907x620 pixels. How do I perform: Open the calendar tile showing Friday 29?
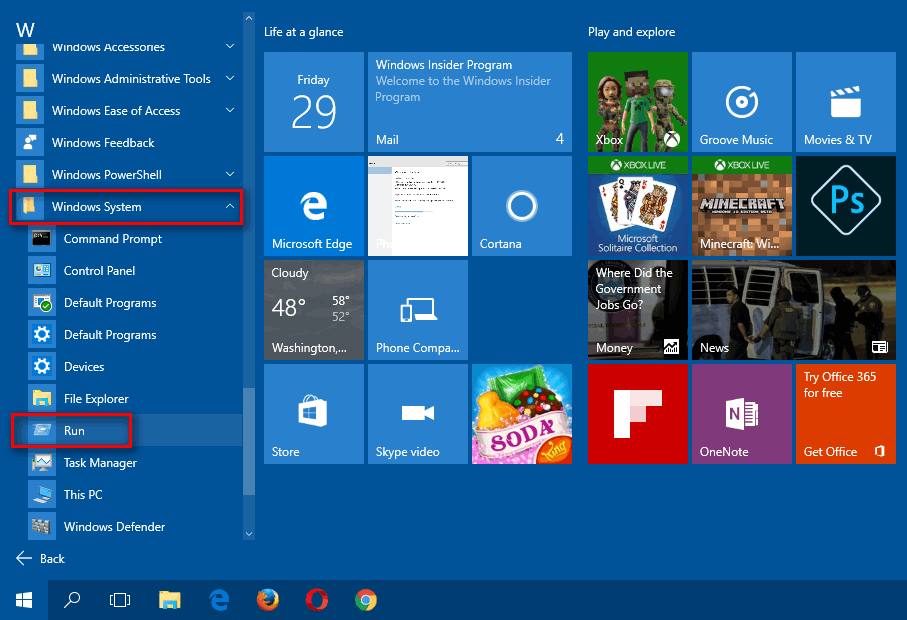[314, 102]
